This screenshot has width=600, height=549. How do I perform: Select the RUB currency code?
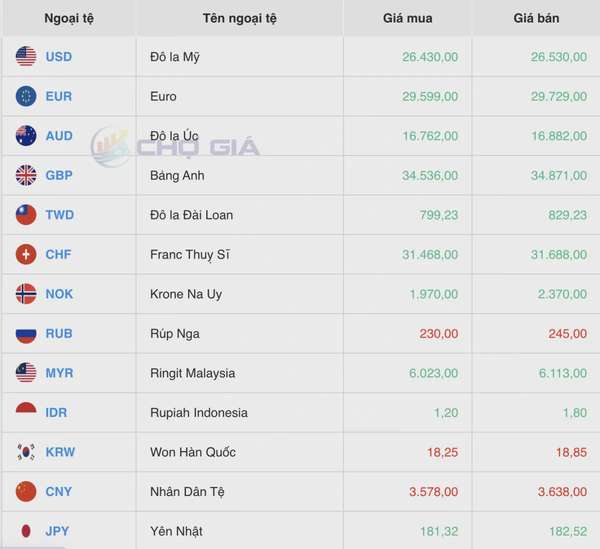coord(59,333)
